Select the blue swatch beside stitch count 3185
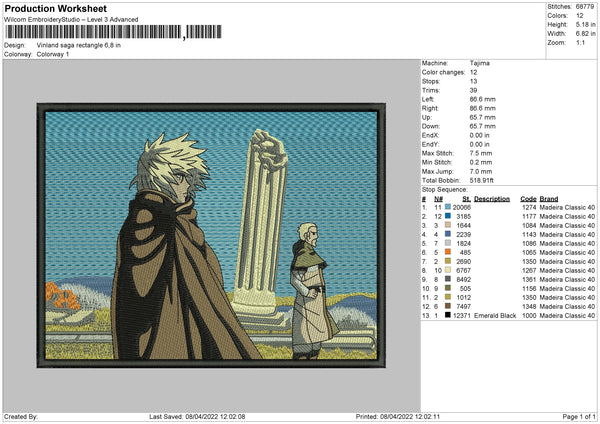Image resolution: width=600 pixels, height=424 pixels. (448, 216)
